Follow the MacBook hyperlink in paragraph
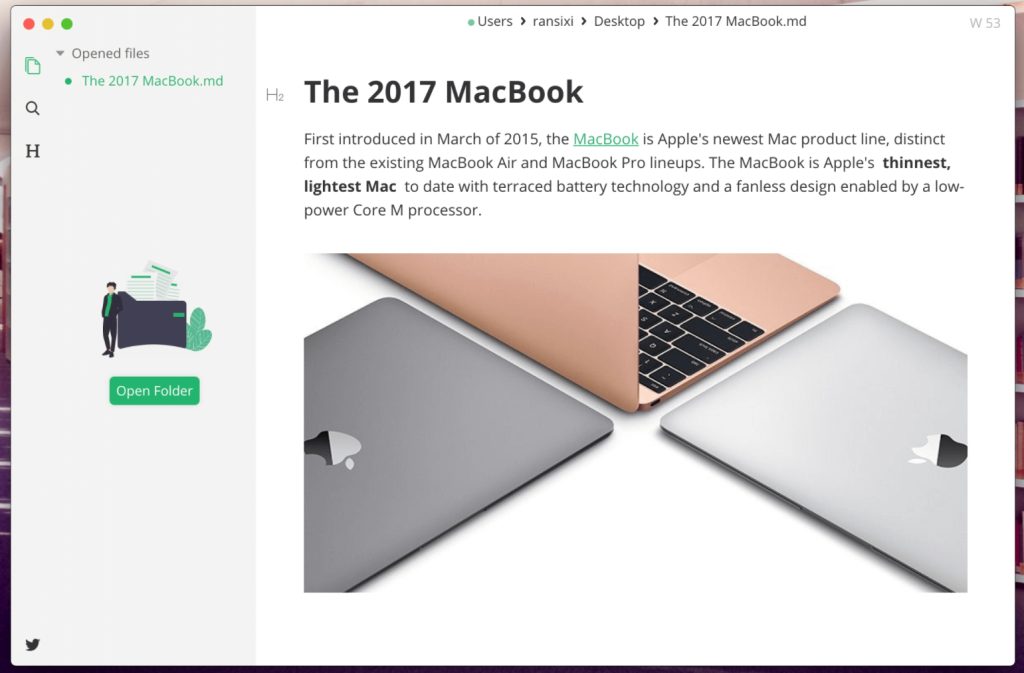 click(x=605, y=139)
